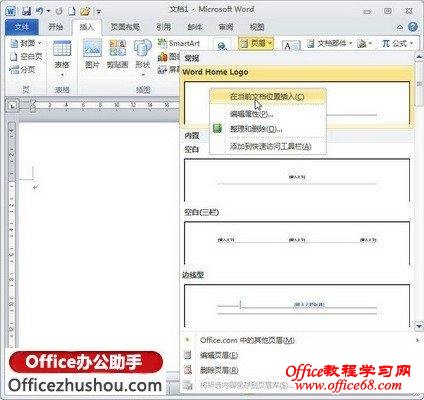Insert a blank page (空白页)
Image resolution: width=424 pixels, height=400 pixels.
pyautogui.click(x=25, y=57)
